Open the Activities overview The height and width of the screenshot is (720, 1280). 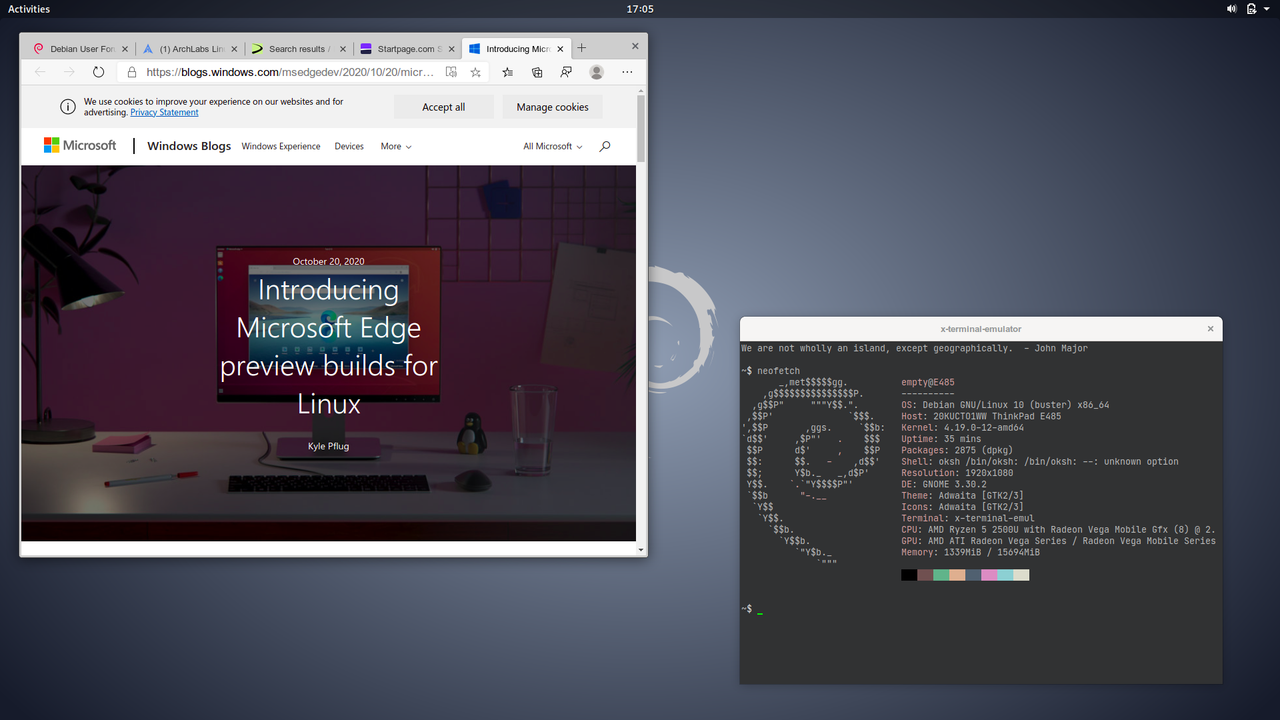(x=29, y=9)
